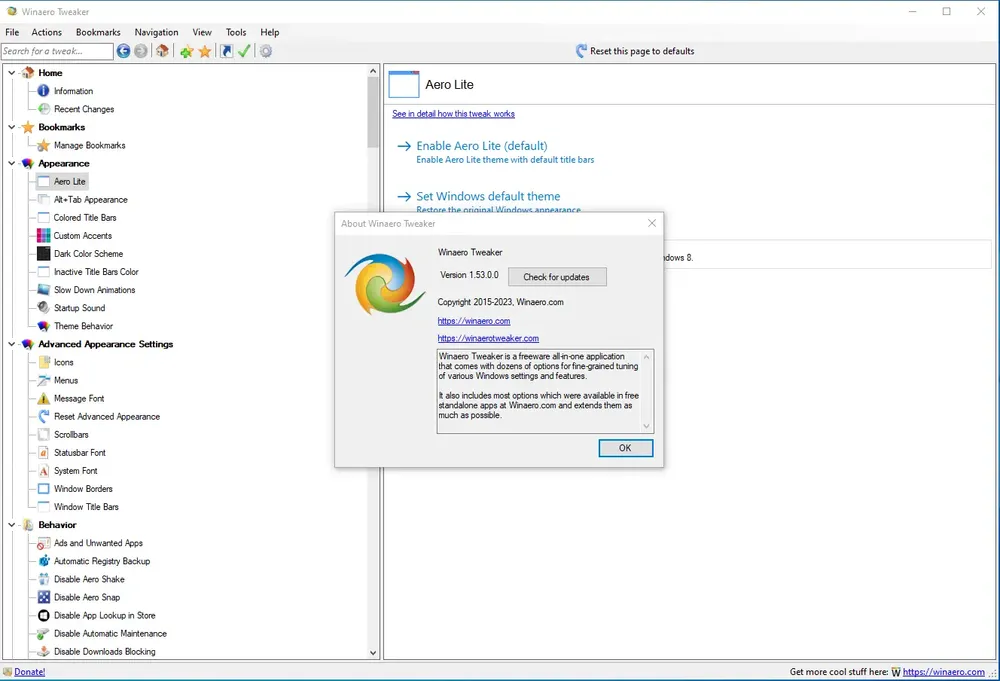Collapse the Behavior tree node
1000x681 pixels.
11,525
